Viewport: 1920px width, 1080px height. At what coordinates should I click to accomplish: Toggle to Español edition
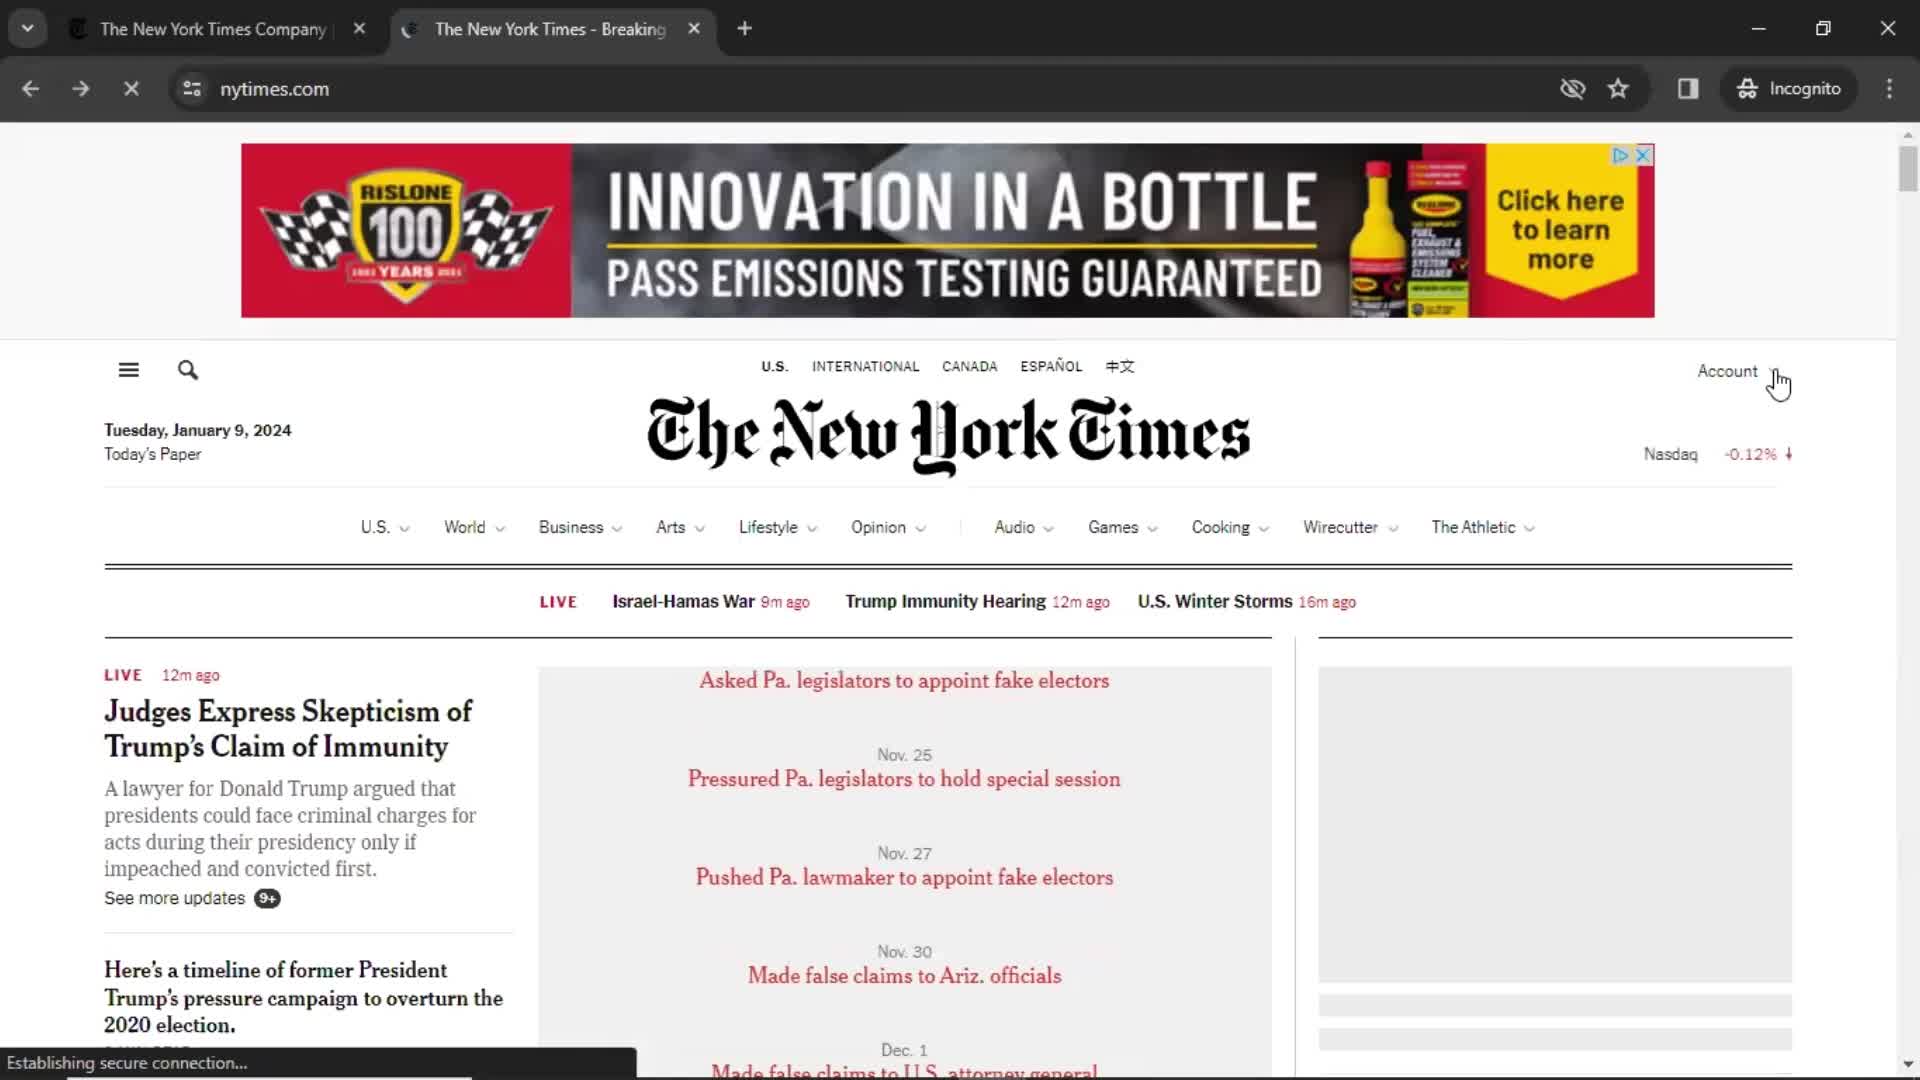point(1052,365)
